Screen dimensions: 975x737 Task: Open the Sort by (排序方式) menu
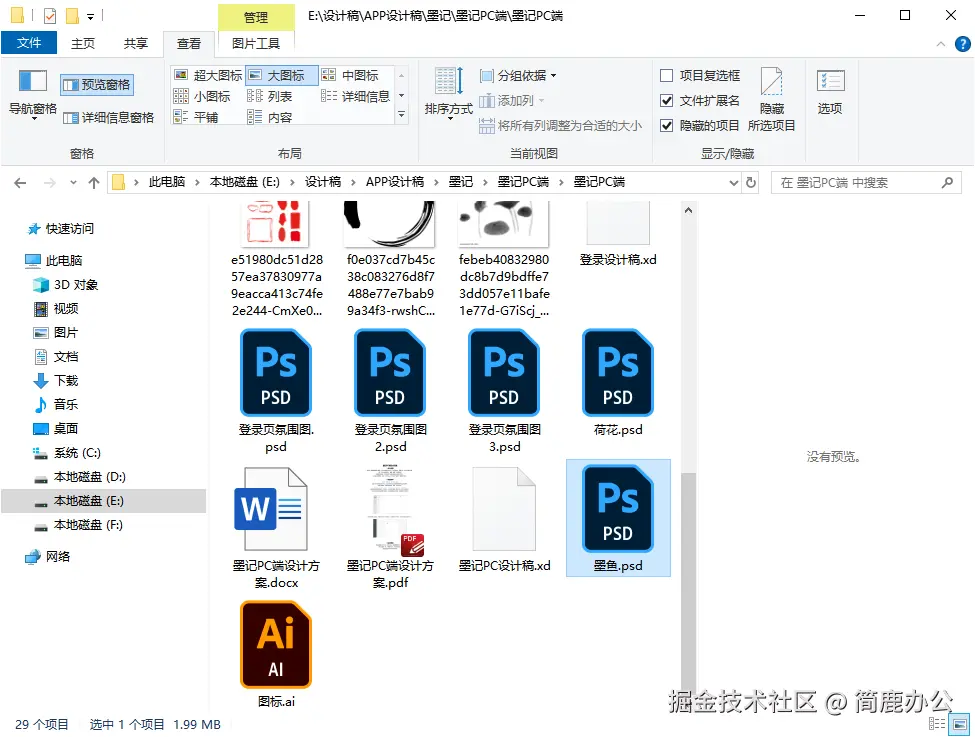point(449,93)
